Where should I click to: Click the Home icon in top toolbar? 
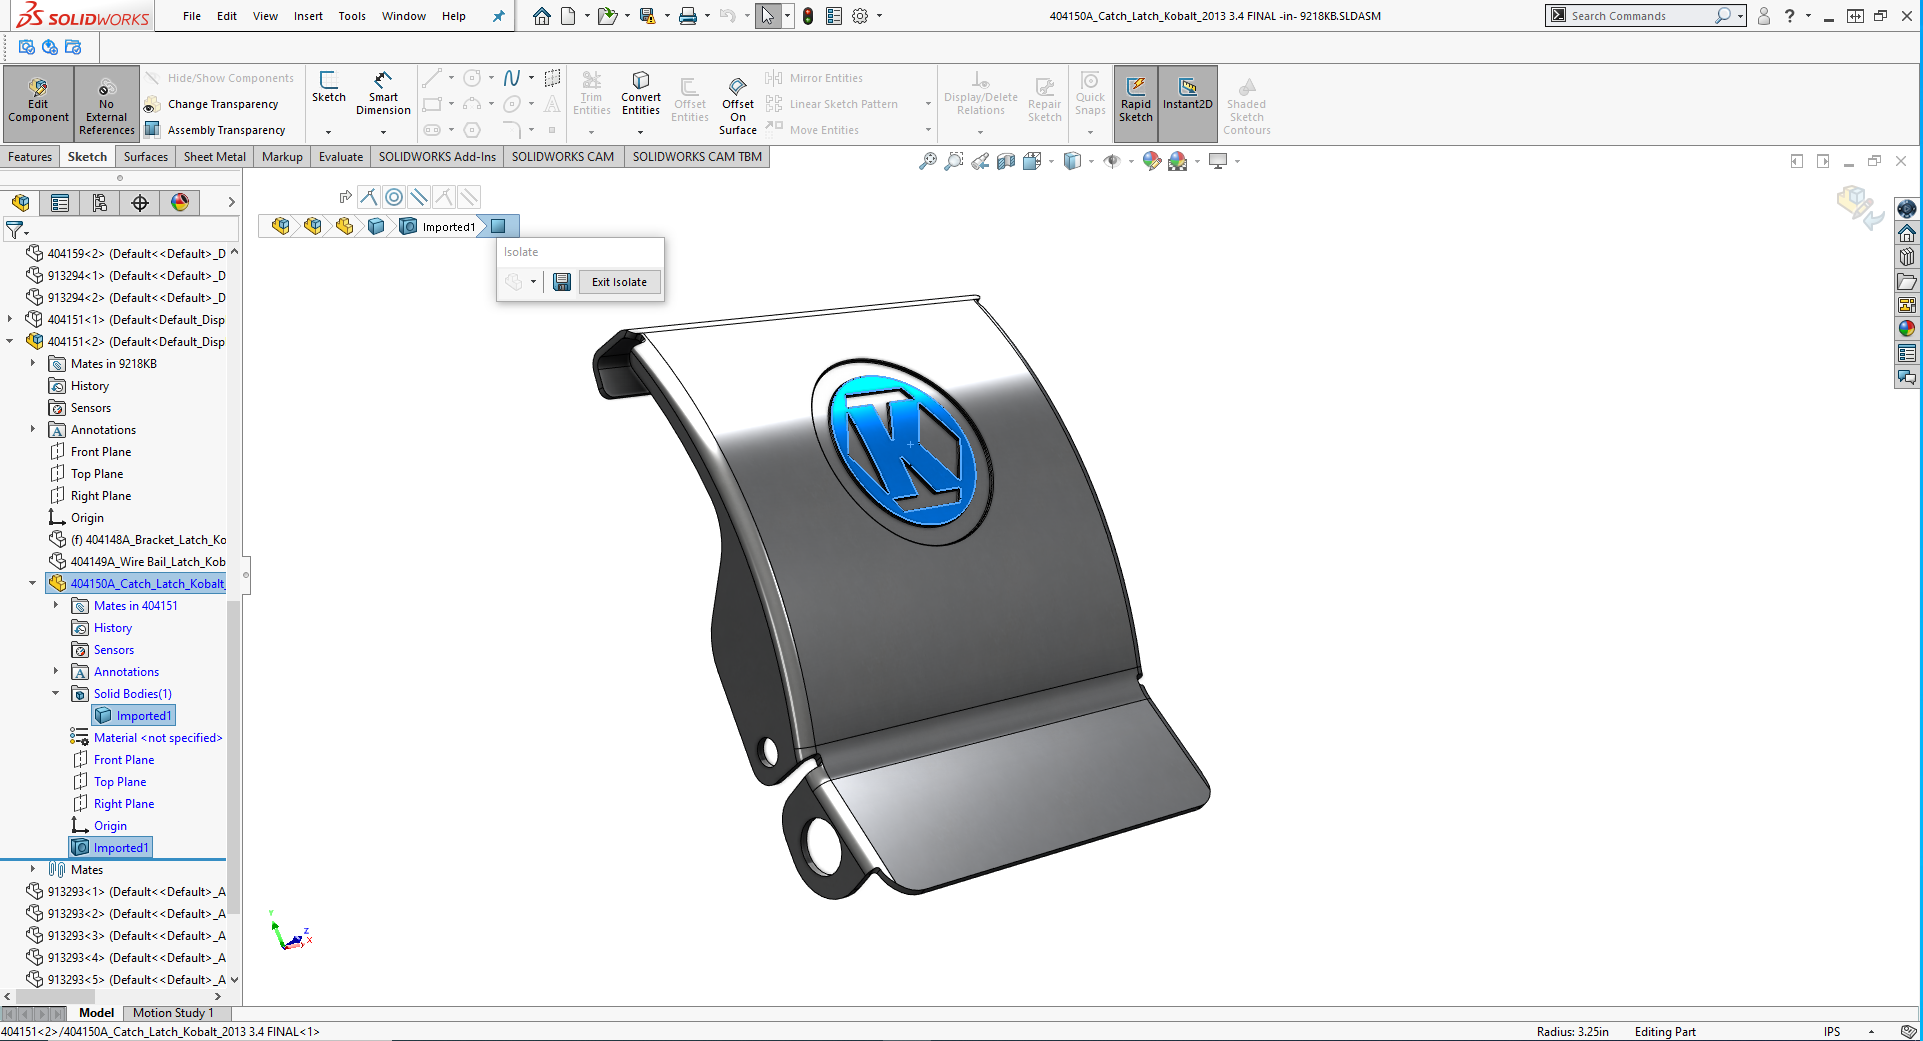coord(541,16)
